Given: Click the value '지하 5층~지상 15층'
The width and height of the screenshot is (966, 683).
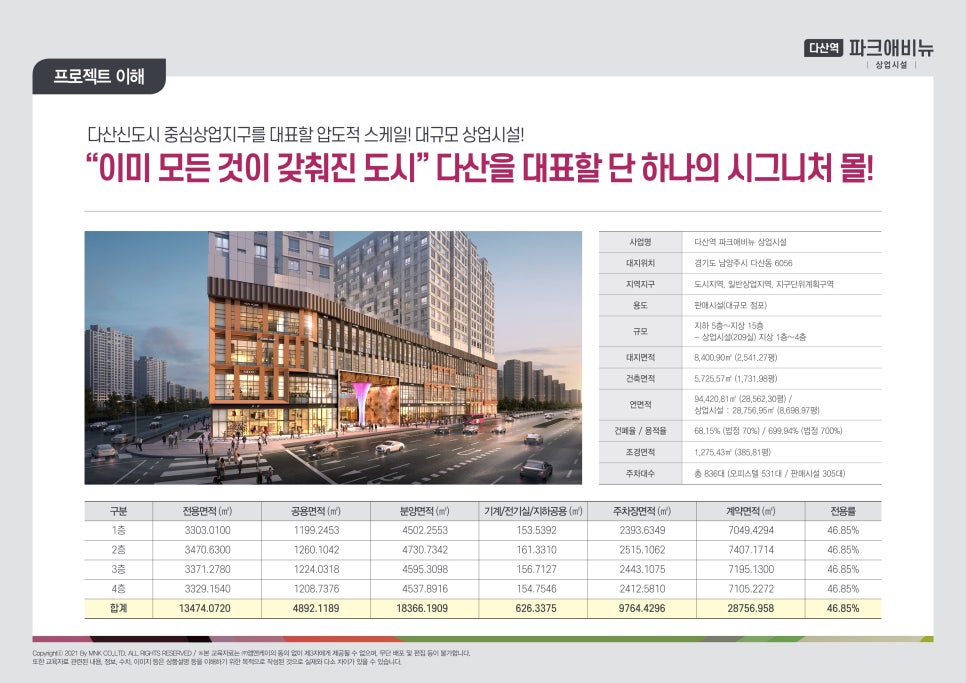Looking at the screenshot, I should coord(729,325).
